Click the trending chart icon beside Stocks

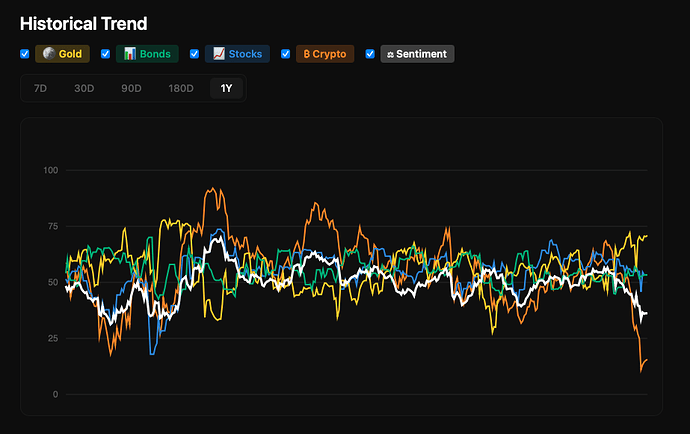(218, 54)
